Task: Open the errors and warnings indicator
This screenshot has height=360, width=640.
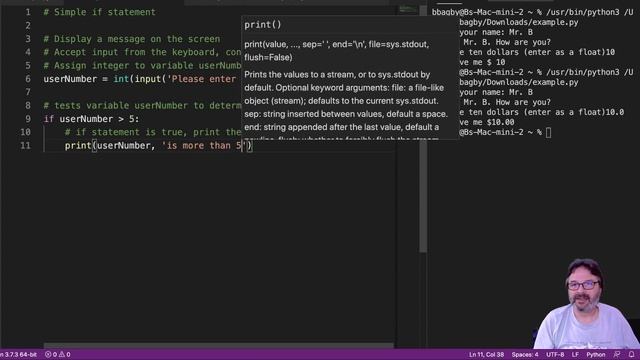Action: pyautogui.click(x=58, y=354)
